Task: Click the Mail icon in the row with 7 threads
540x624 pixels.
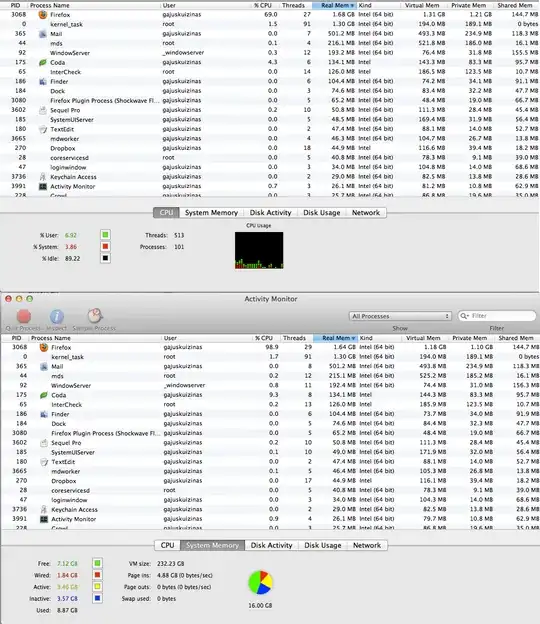Action: (43, 34)
